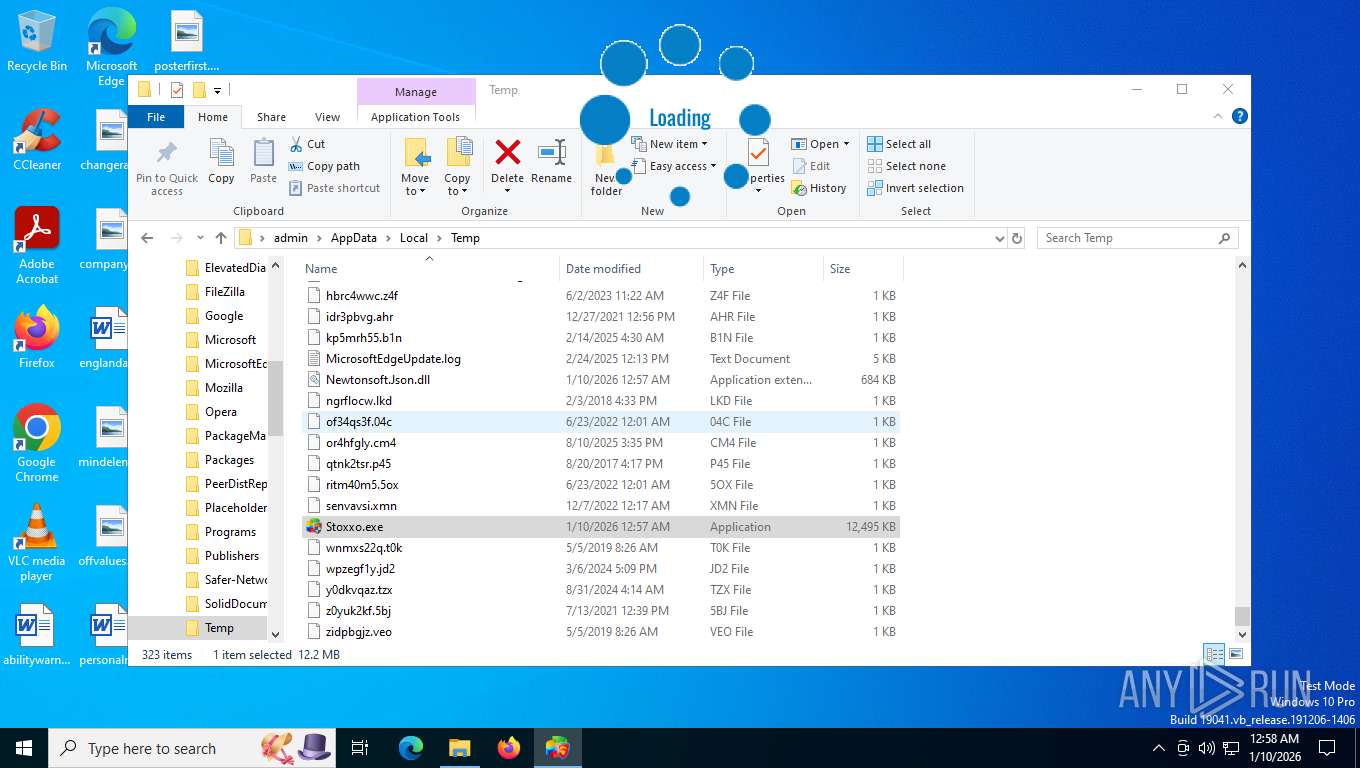Click the Edit button in the Open group
This screenshot has height=768, width=1360.
pos(811,166)
